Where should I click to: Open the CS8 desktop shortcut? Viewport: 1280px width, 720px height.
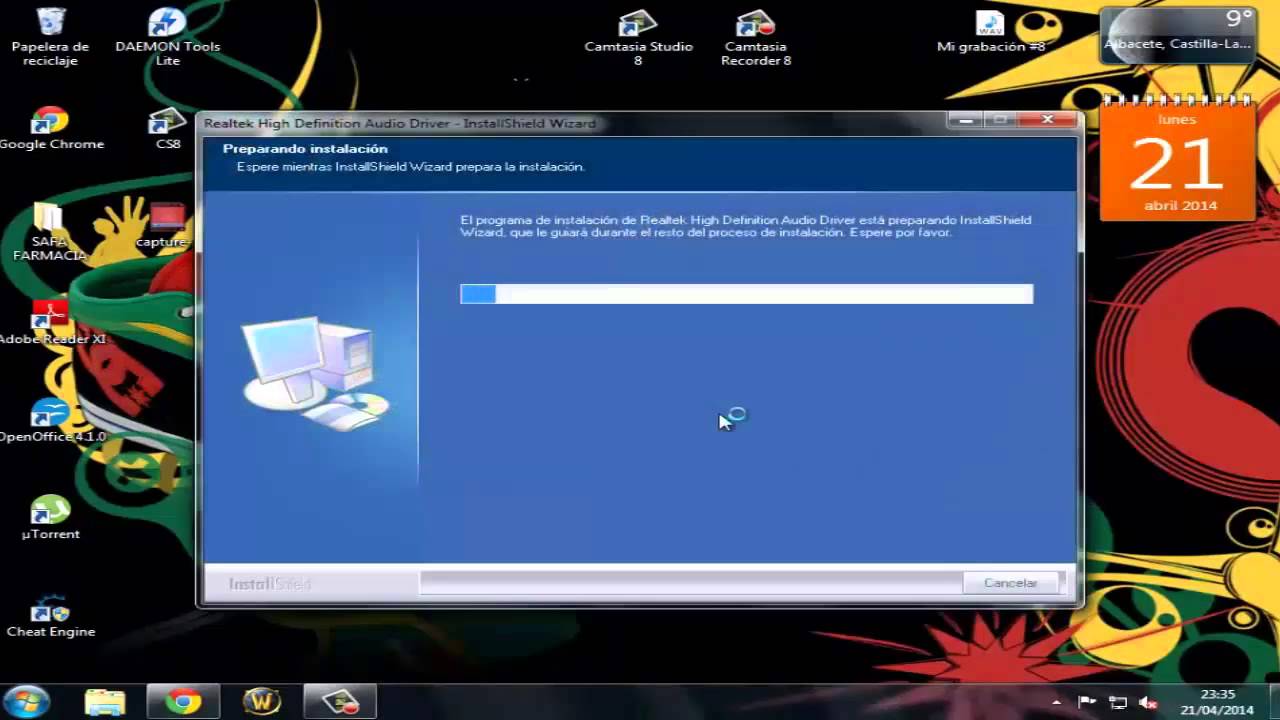pyautogui.click(x=167, y=127)
